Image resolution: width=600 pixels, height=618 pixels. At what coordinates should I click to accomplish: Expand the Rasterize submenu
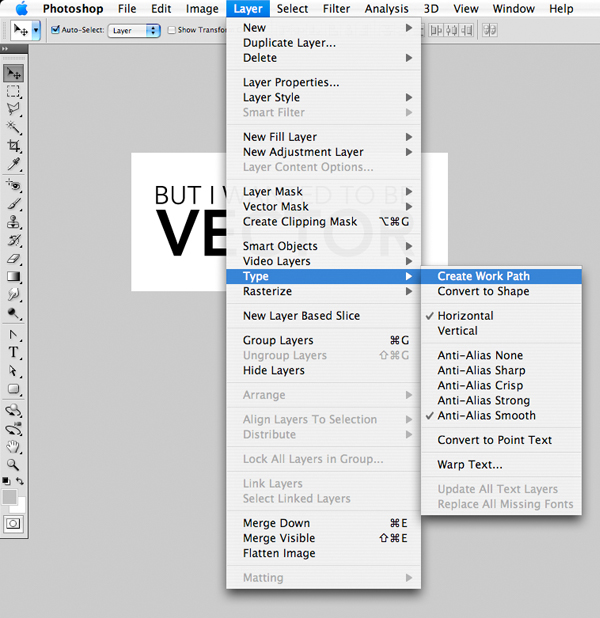point(323,291)
